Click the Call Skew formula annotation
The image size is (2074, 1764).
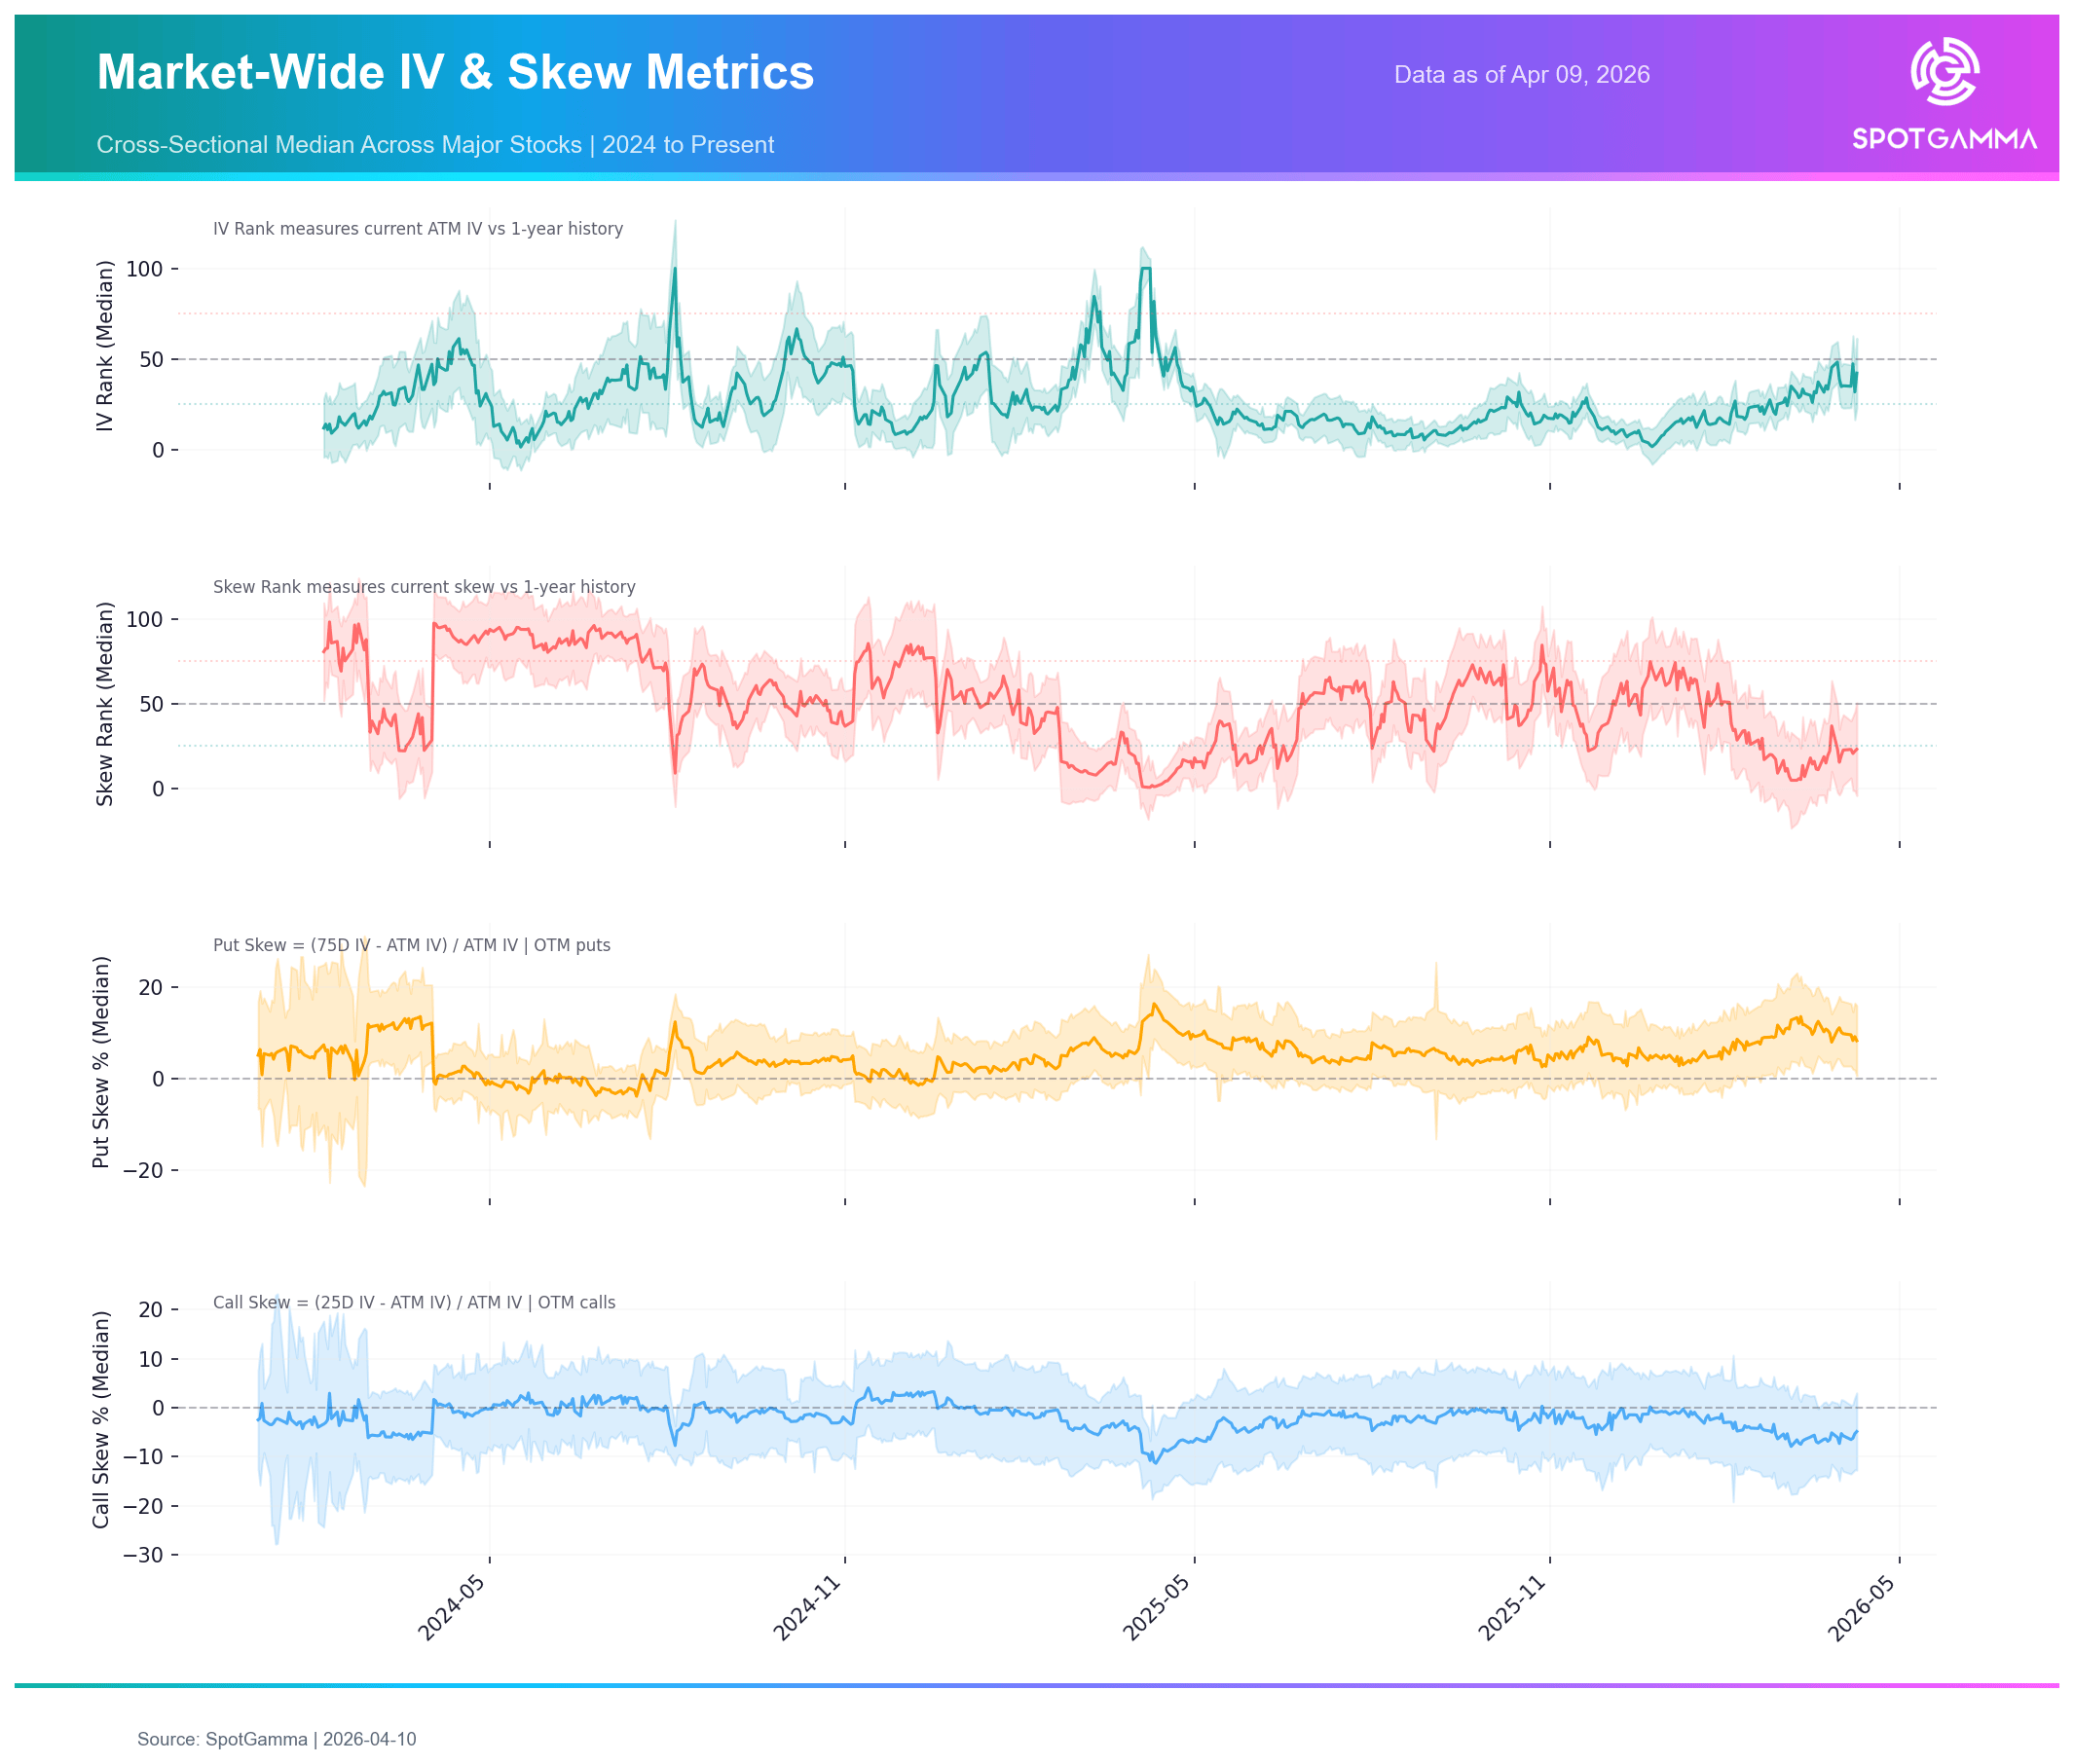pyautogui.click(x=414, y=1302)
